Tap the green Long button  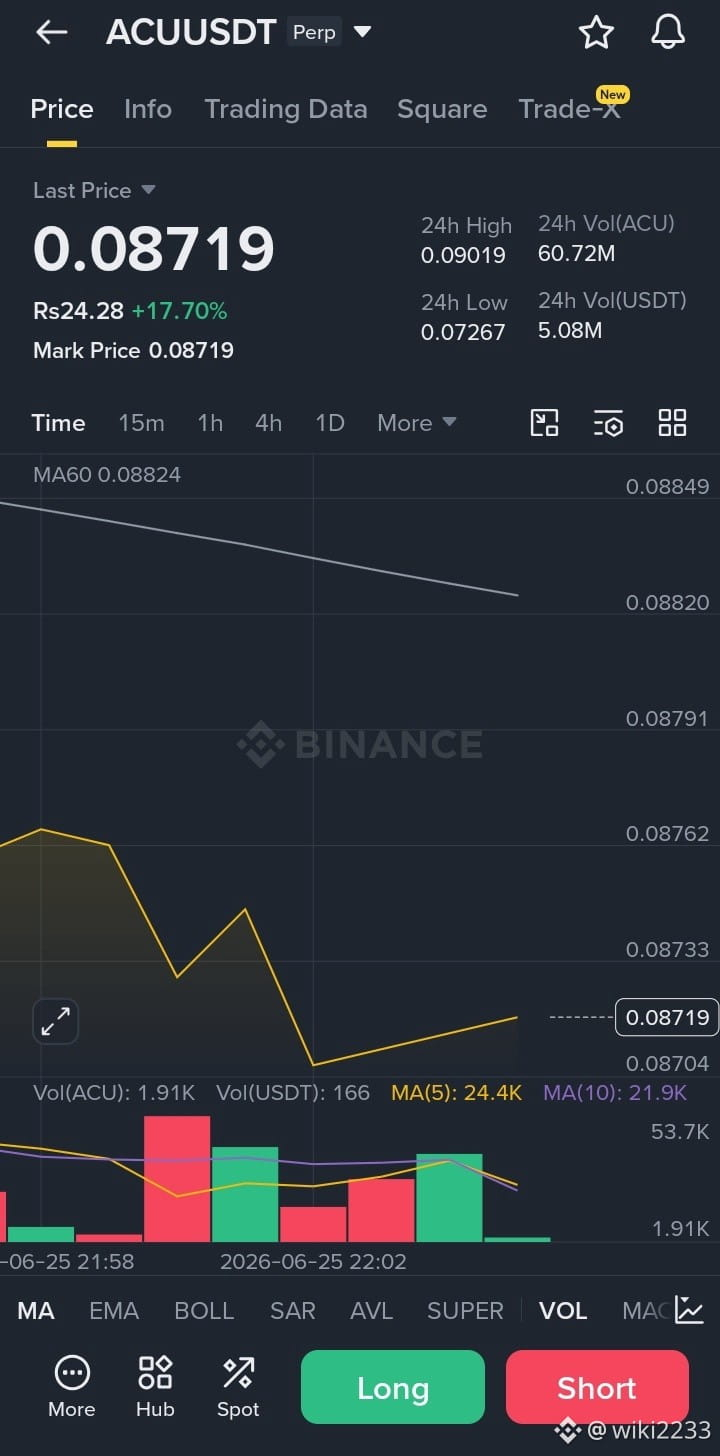pyautogui.click(x=393, y=1388)
